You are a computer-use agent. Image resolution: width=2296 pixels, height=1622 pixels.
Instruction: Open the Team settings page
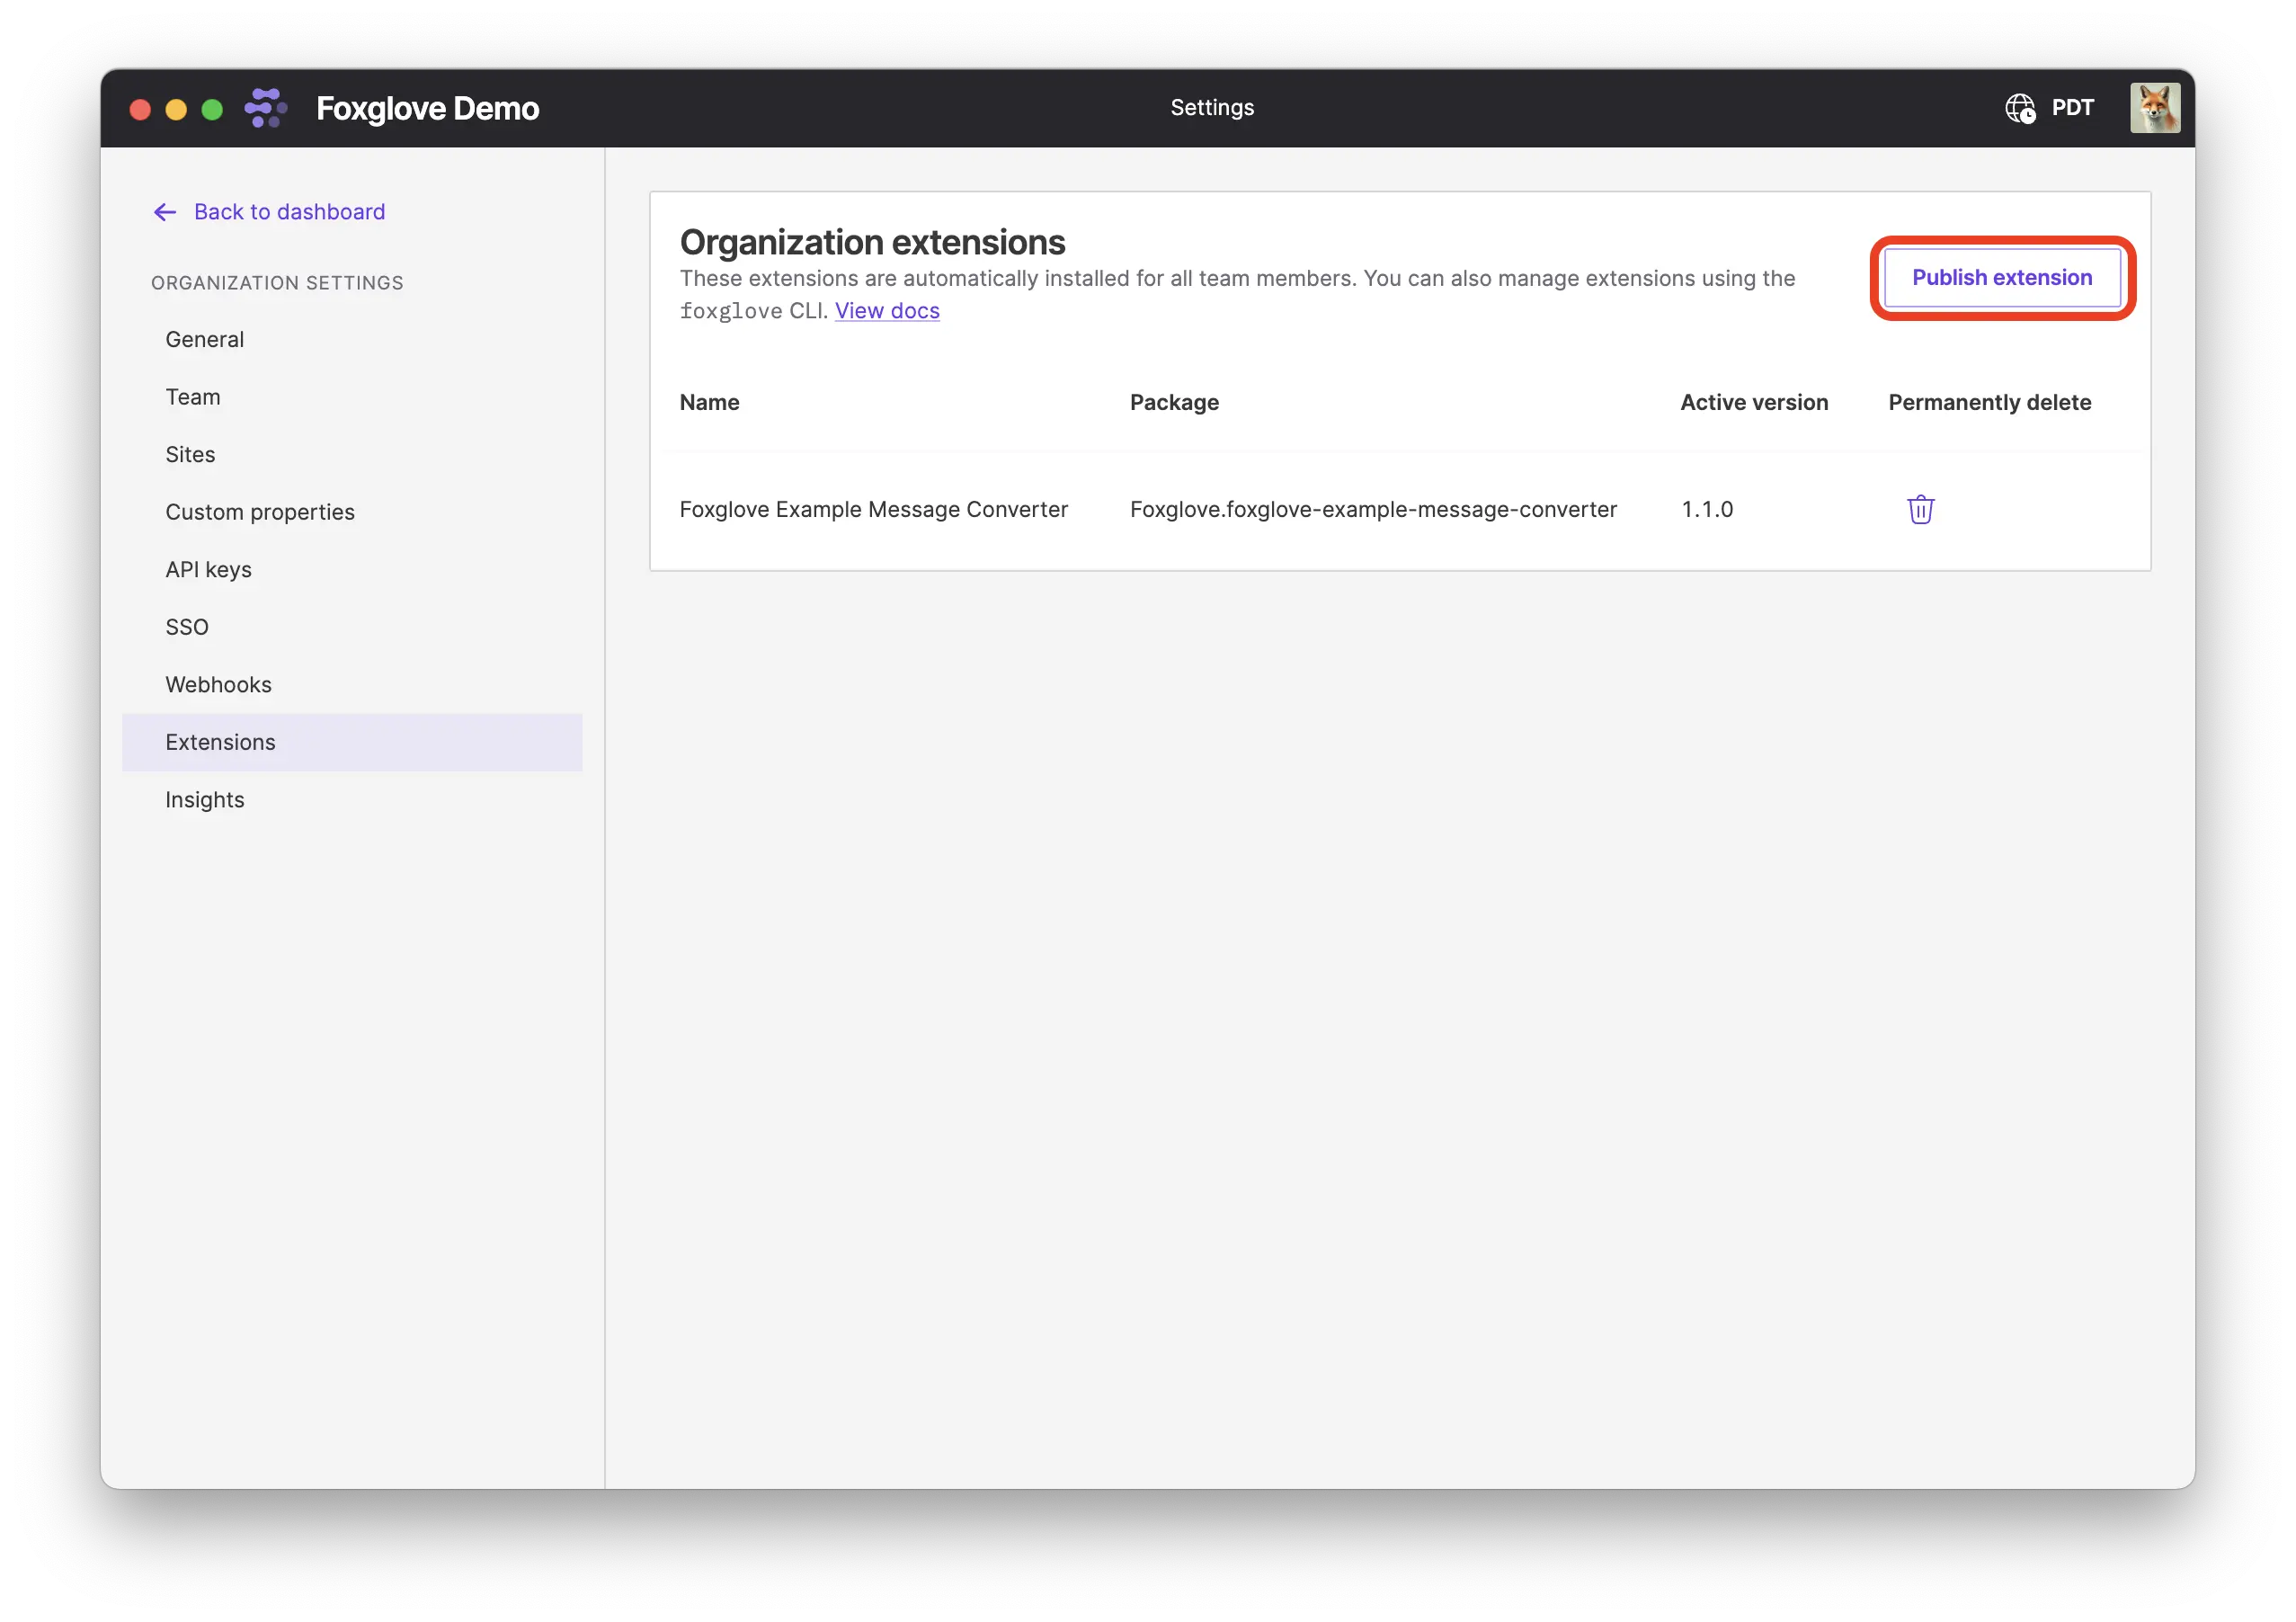[194, 397]
